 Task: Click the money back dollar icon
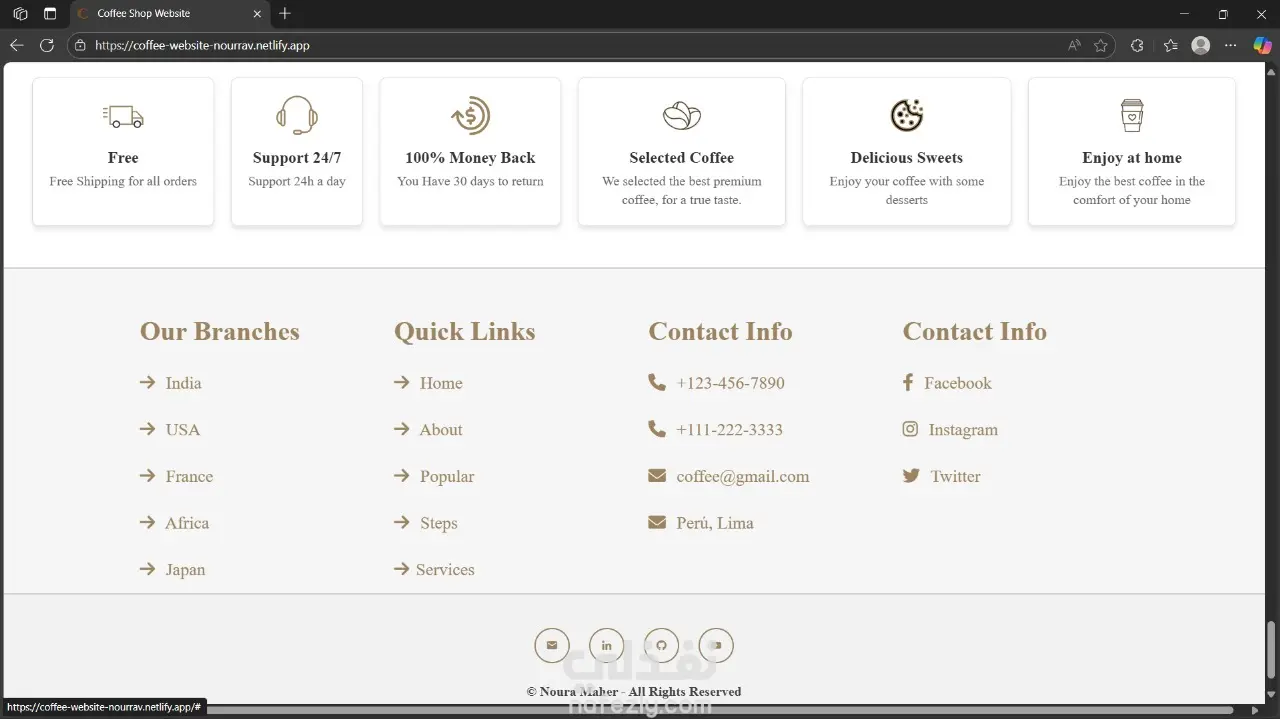[470, 116]
